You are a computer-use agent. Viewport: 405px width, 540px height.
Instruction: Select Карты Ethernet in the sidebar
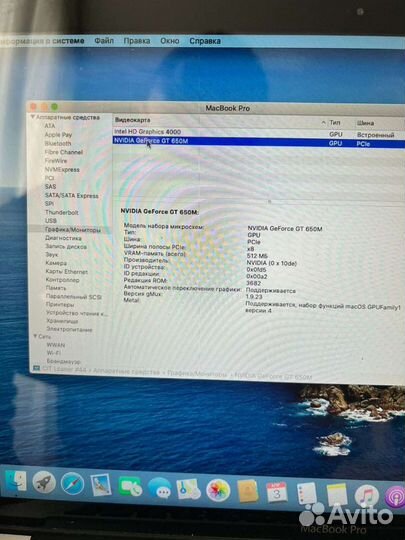[66, 271]
